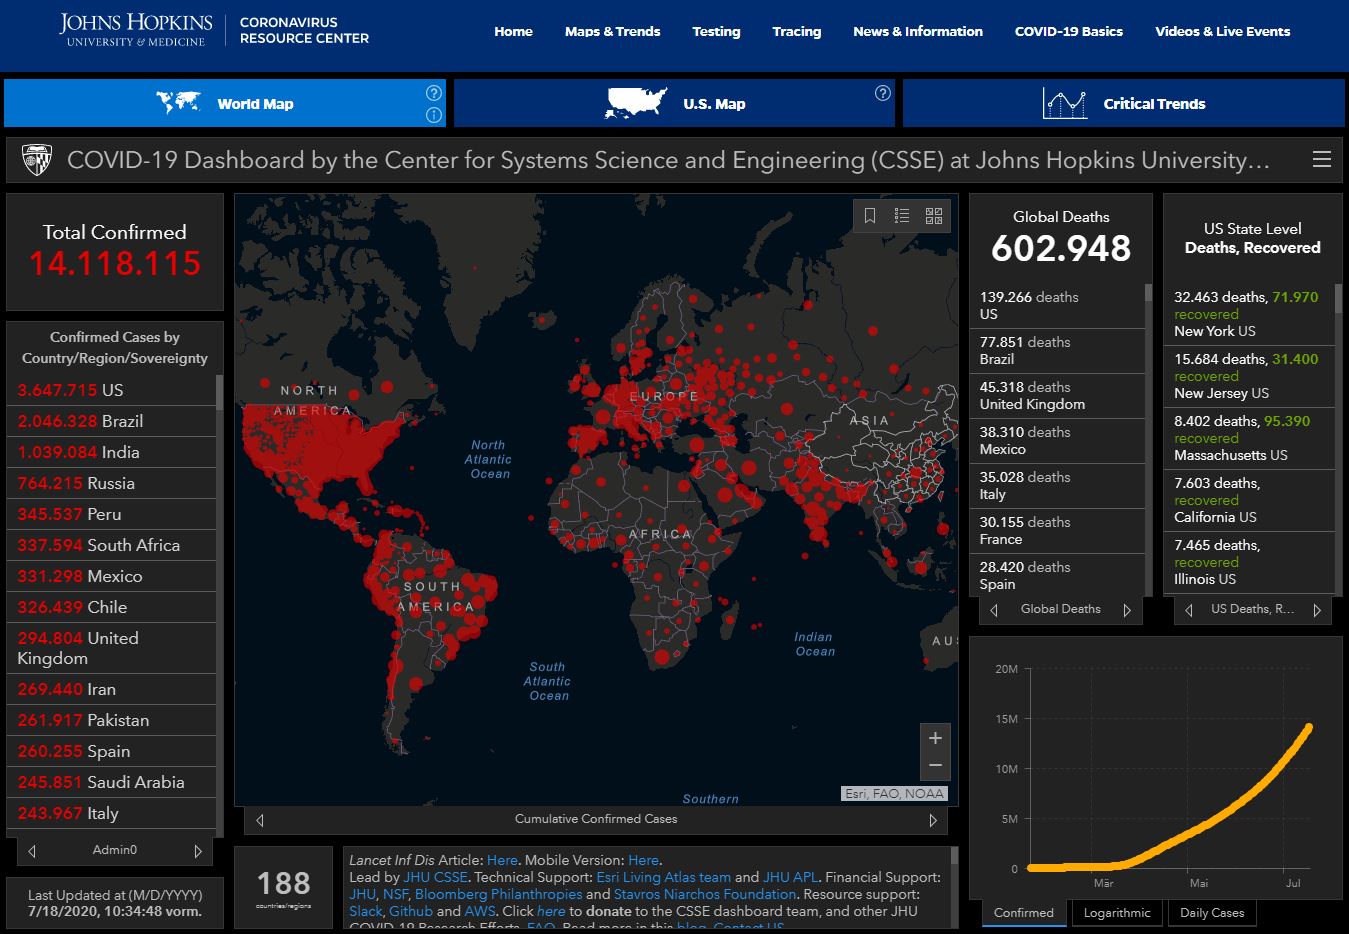Click the right arrow beside US Deaths footer

coord(1317,610)
